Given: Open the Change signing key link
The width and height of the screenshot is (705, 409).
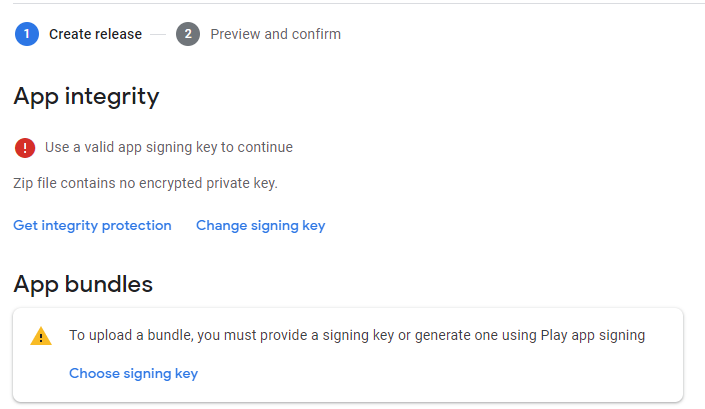Looking at the screenshot, I should click(260, 225).
